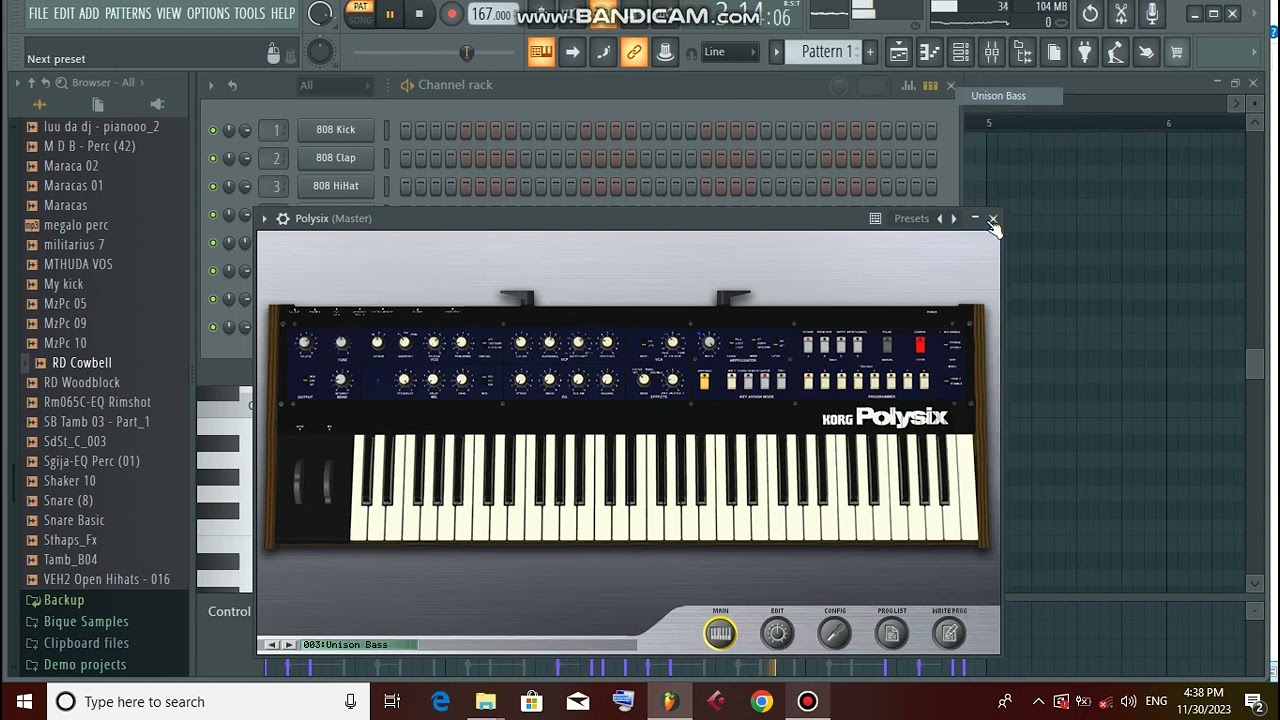Click the plug-shaped plugin picker icon

pyautogui.click(x=1084, y=53)
